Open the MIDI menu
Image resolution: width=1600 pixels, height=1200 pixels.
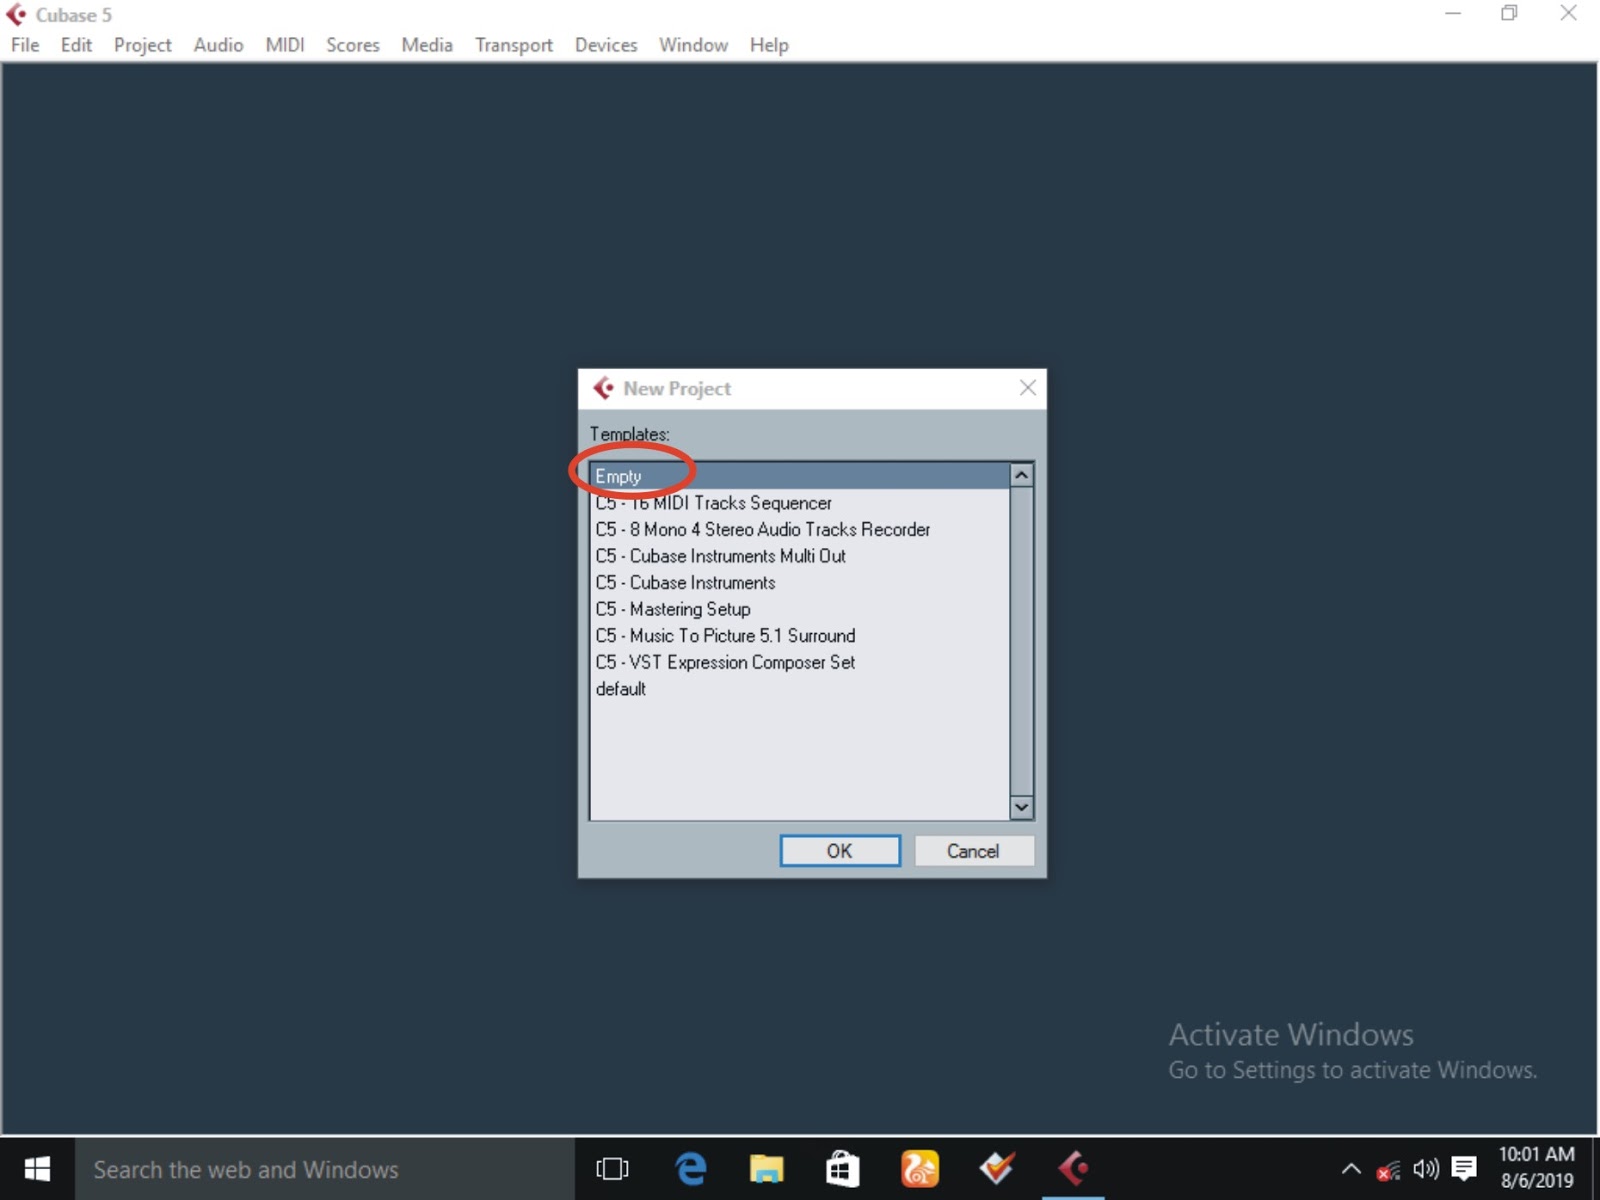(285, 45)
